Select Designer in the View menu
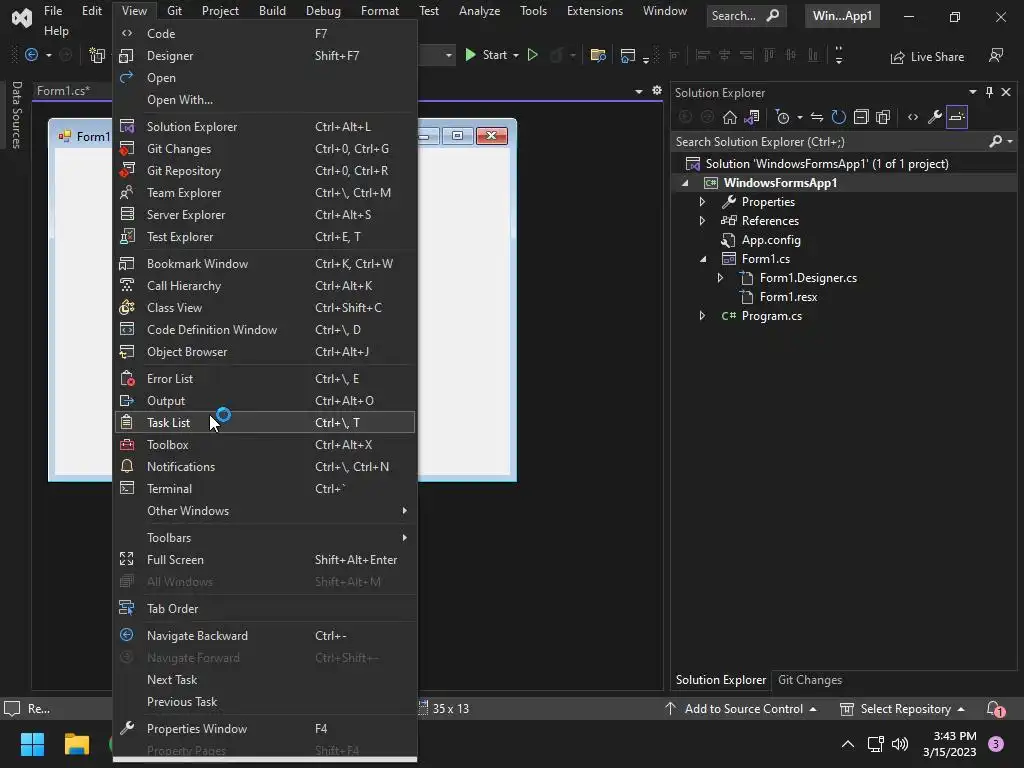Viewport: 1024px width, 768px height. [x=264, y=56]
